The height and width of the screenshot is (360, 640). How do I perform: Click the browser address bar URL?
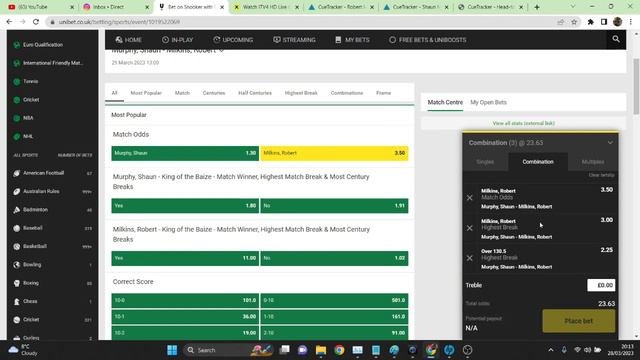coord(119,22)
